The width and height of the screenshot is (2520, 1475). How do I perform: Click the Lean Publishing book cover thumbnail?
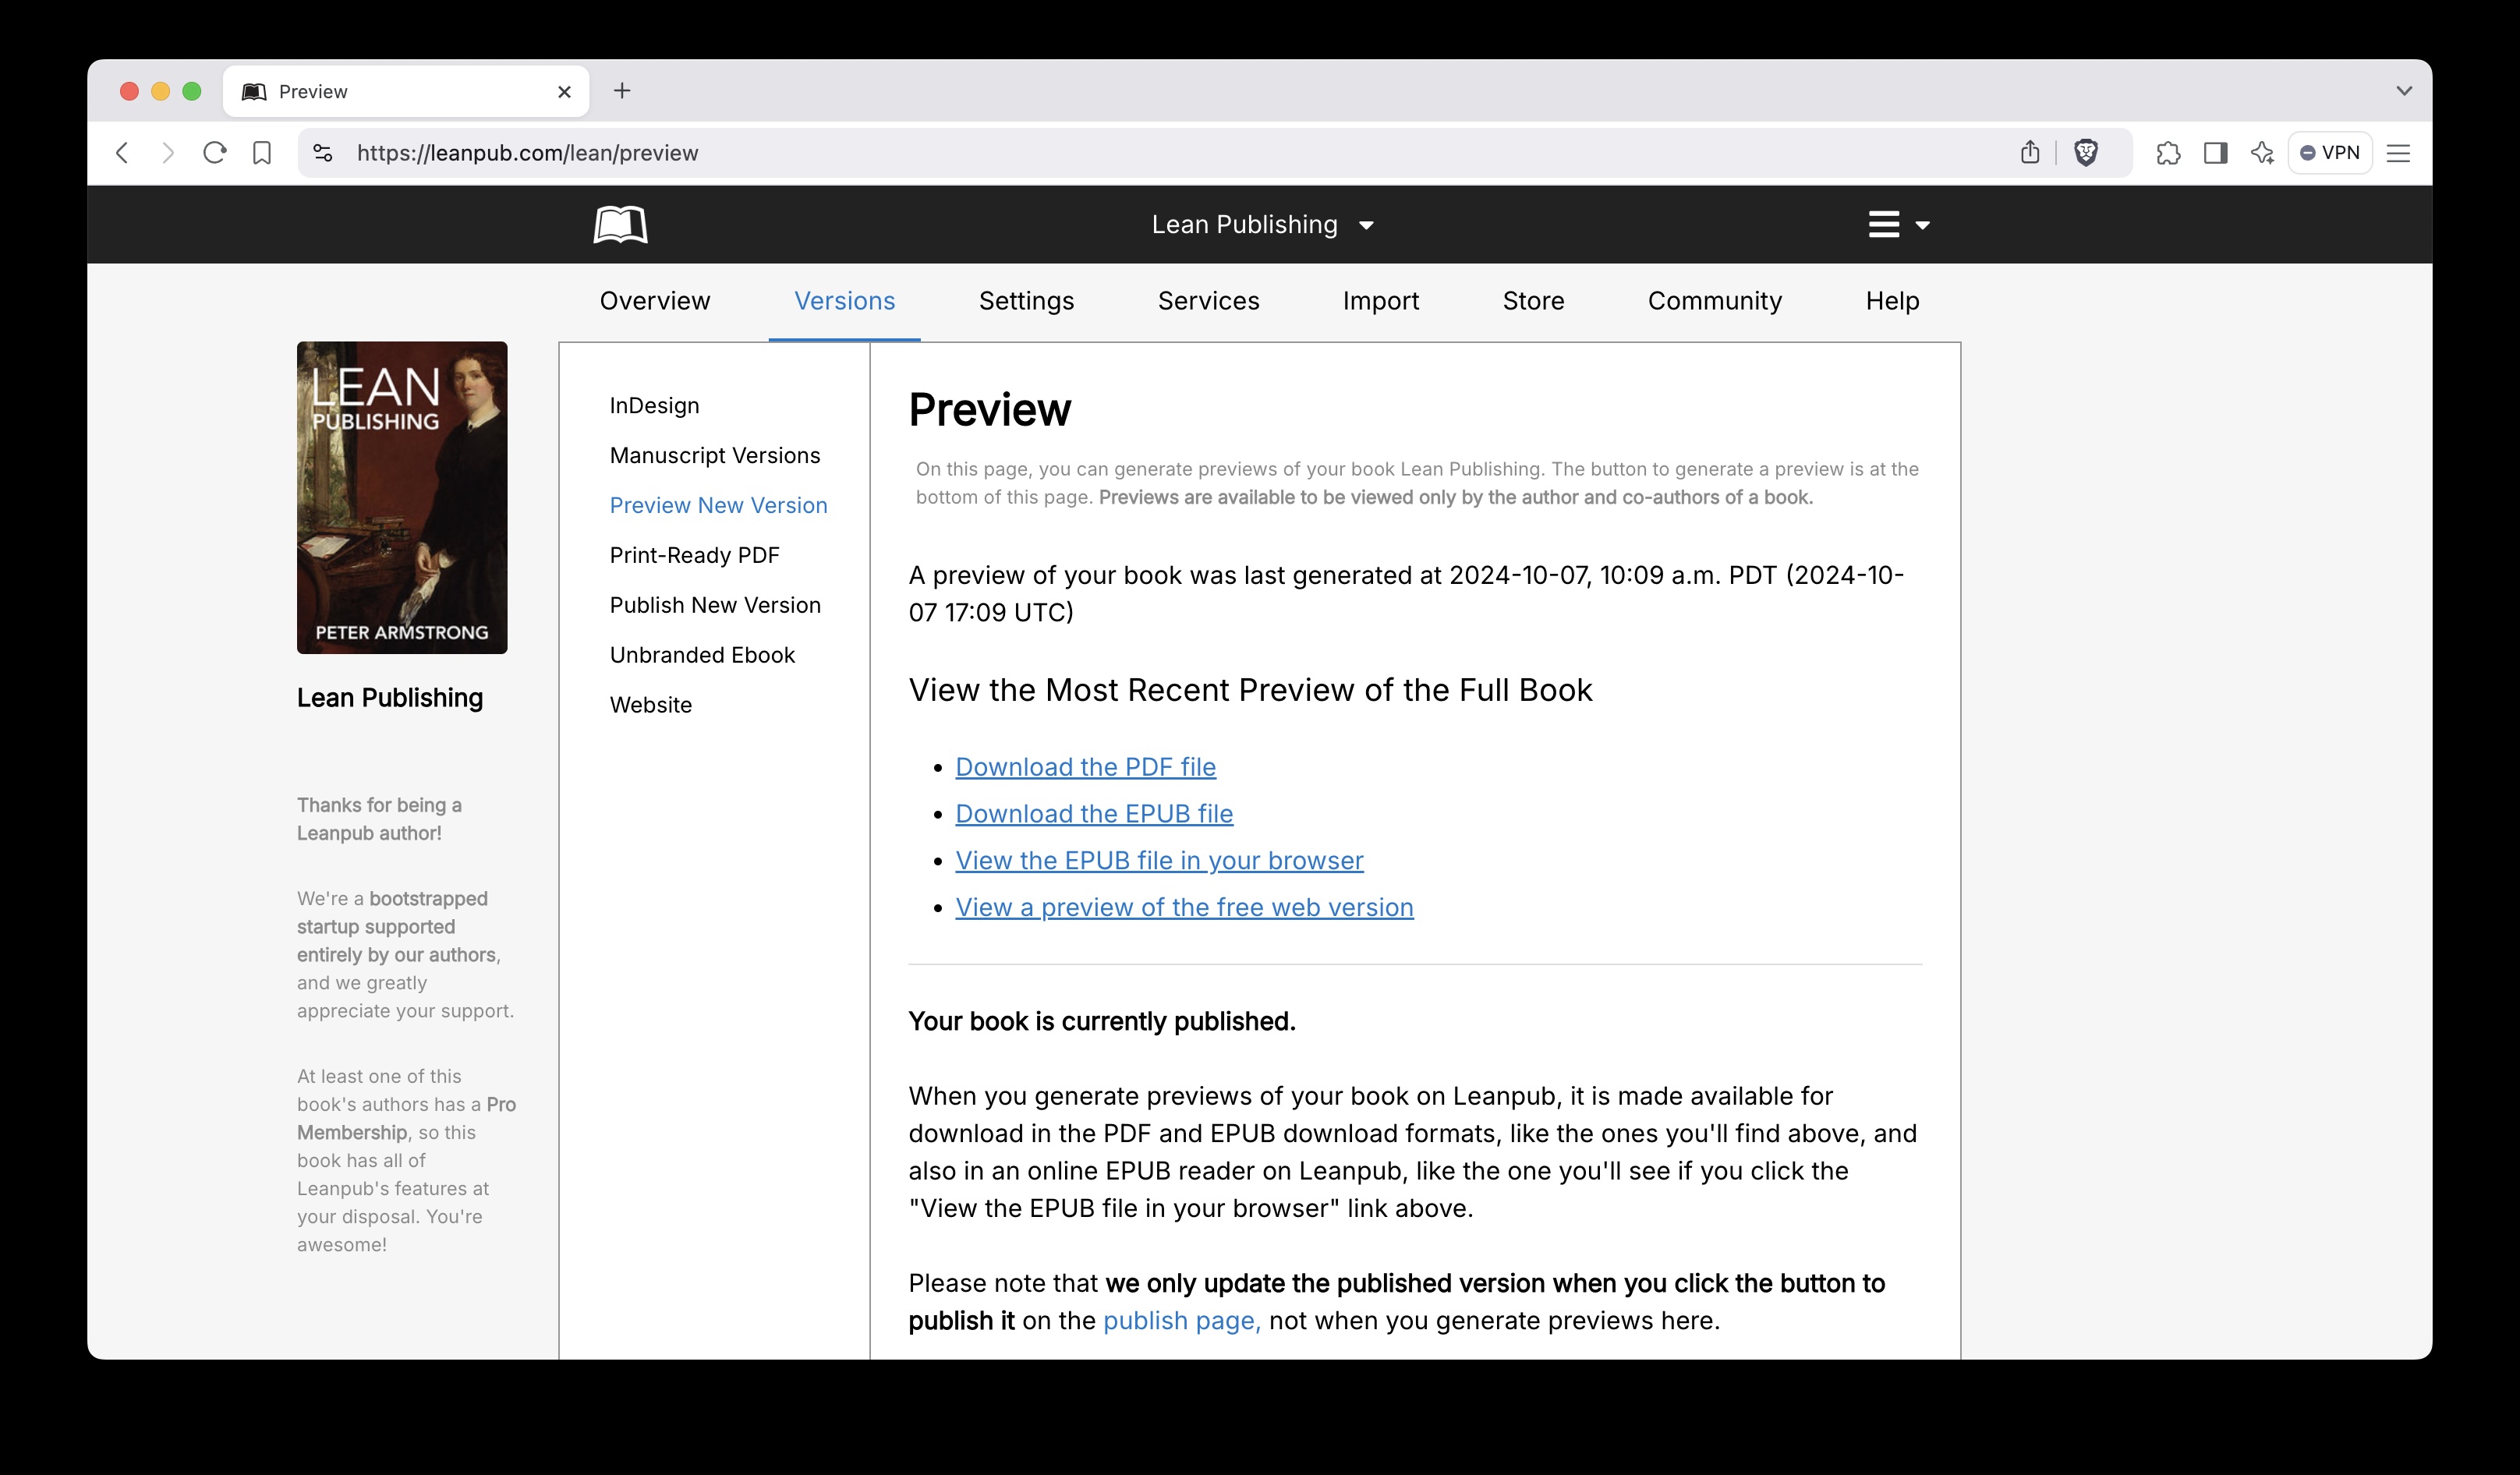pyautogui.click(x=402, y=498)
